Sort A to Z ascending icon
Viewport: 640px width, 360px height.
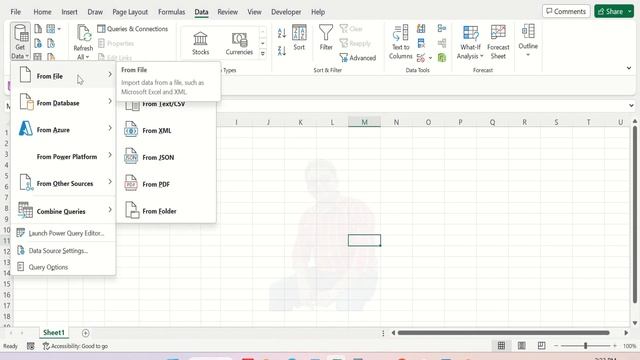point(282,33)
